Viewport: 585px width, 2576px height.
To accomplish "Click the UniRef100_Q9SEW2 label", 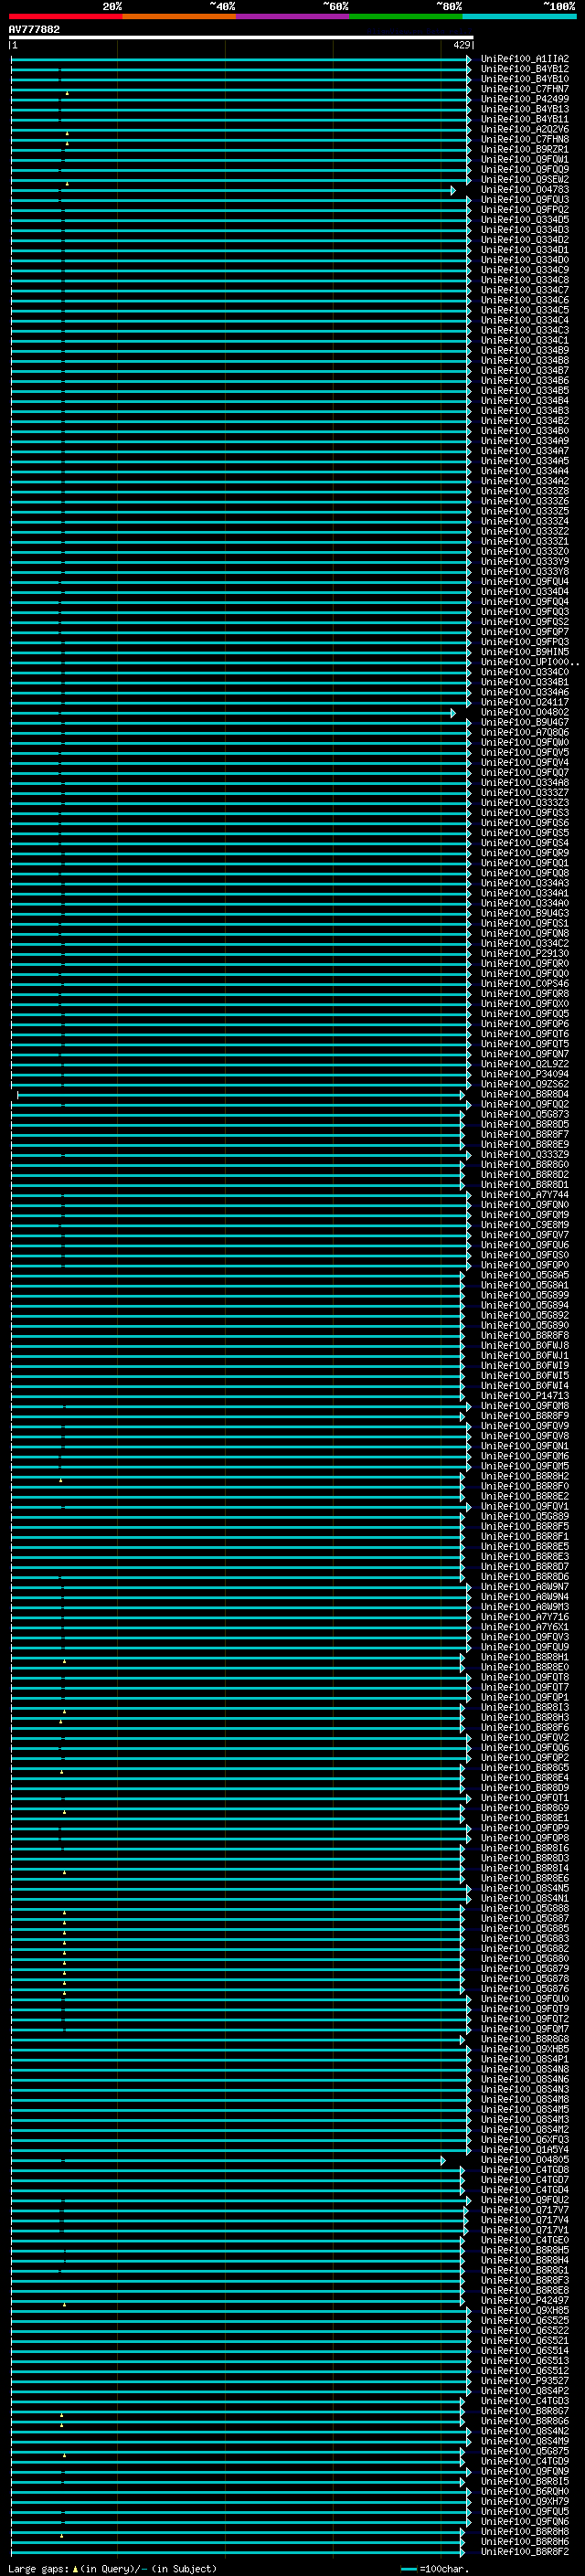I will (525, 180).
